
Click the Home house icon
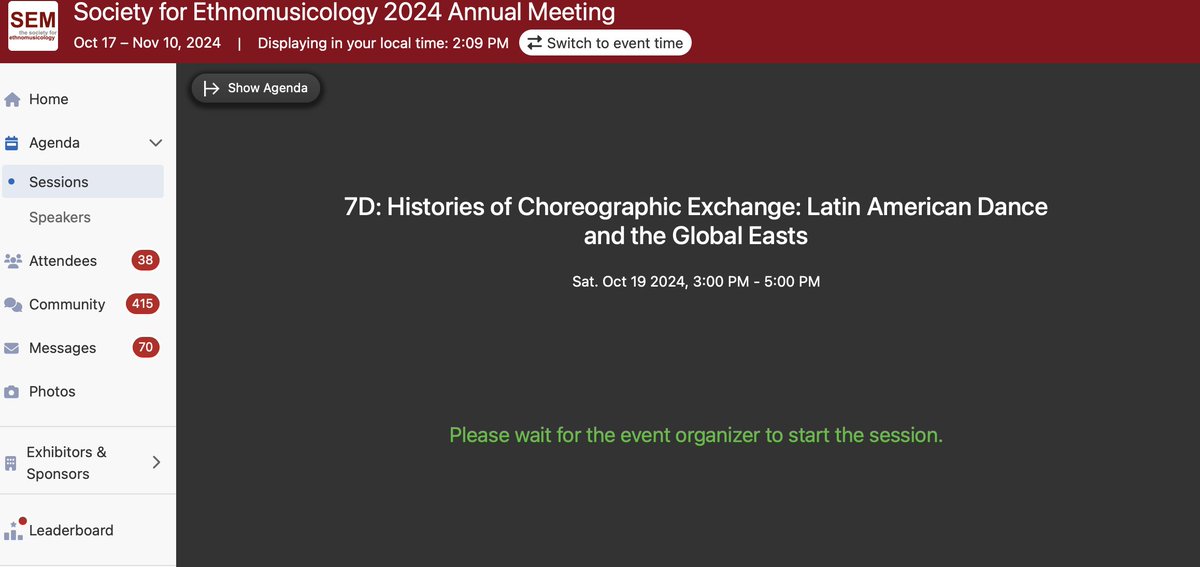[12, 99]
